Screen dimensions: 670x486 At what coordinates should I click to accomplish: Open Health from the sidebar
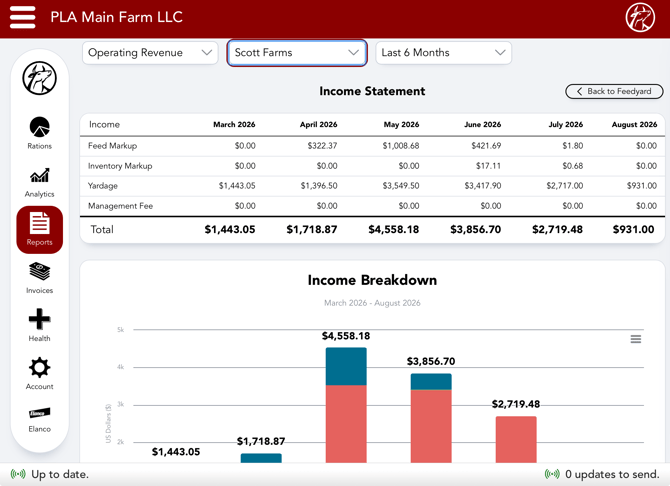pos(39,325)
